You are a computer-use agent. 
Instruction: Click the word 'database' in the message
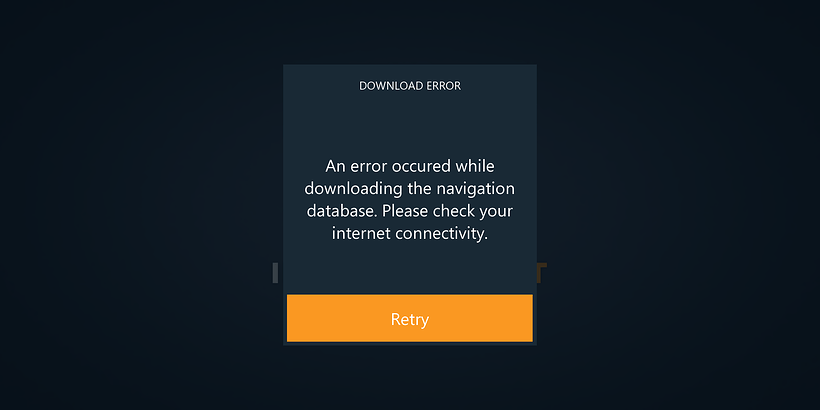tap(341, 211)
